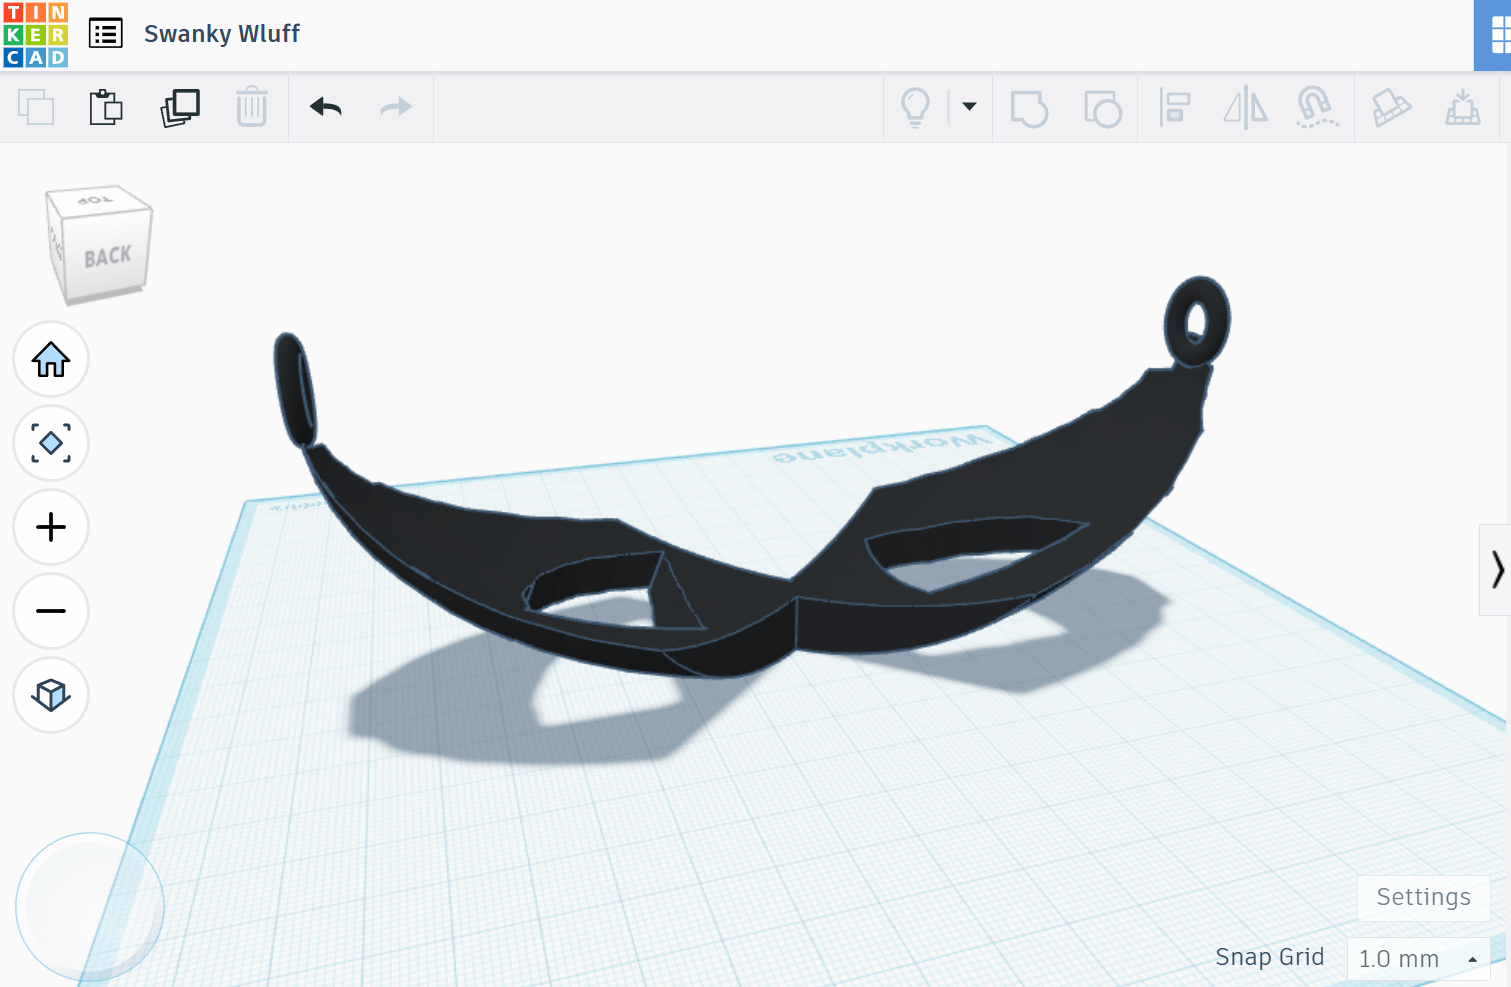Click the blue 3D design view button
This screenshot has width=1511, height=987.
tap(1494, 35)
